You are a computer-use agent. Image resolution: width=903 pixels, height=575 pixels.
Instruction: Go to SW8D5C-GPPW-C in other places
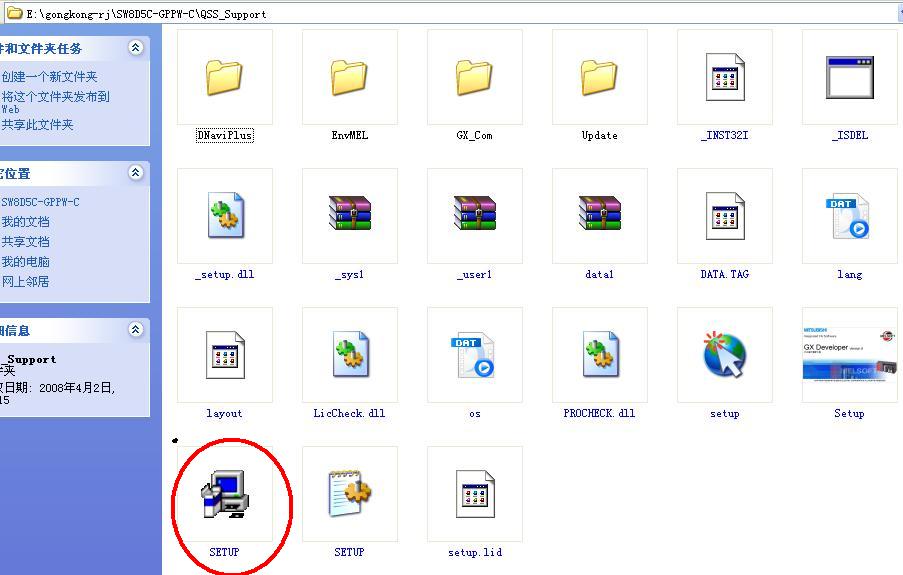(40, 202)
